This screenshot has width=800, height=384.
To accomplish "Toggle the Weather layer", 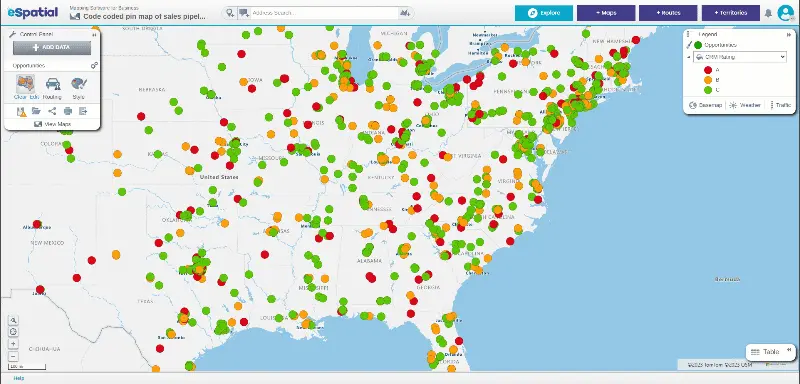I will [745, 105].
